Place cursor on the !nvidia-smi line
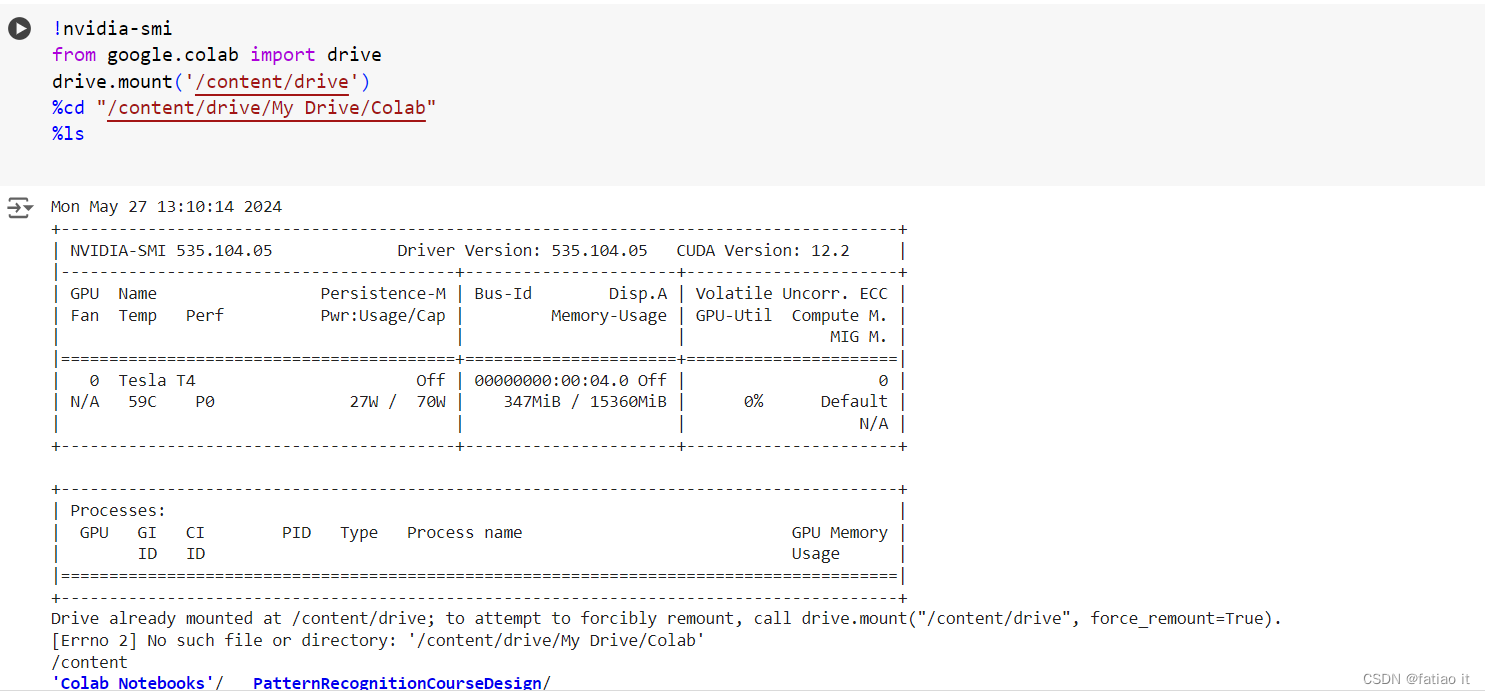This screenshot has height=694, width=1485. point(112,29)
